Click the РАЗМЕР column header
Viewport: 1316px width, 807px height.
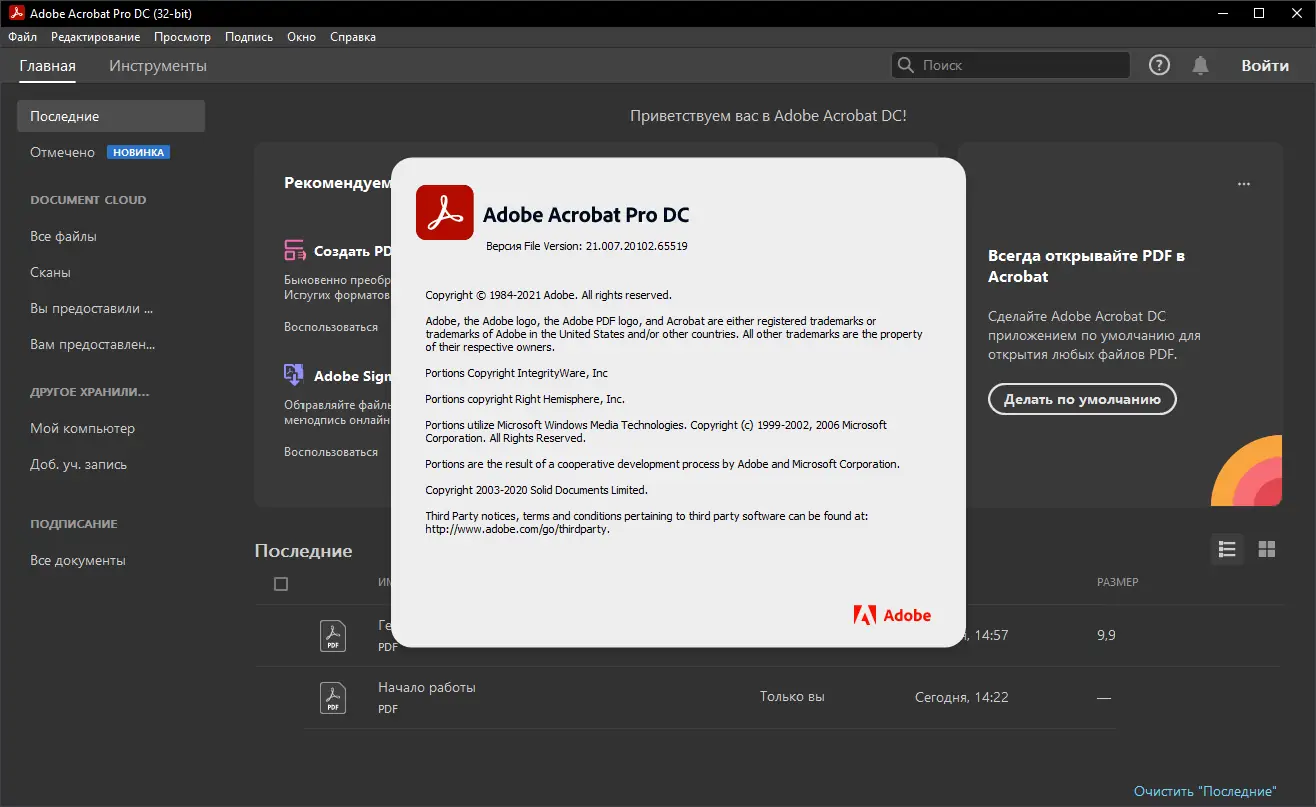tap(1117, 582)
